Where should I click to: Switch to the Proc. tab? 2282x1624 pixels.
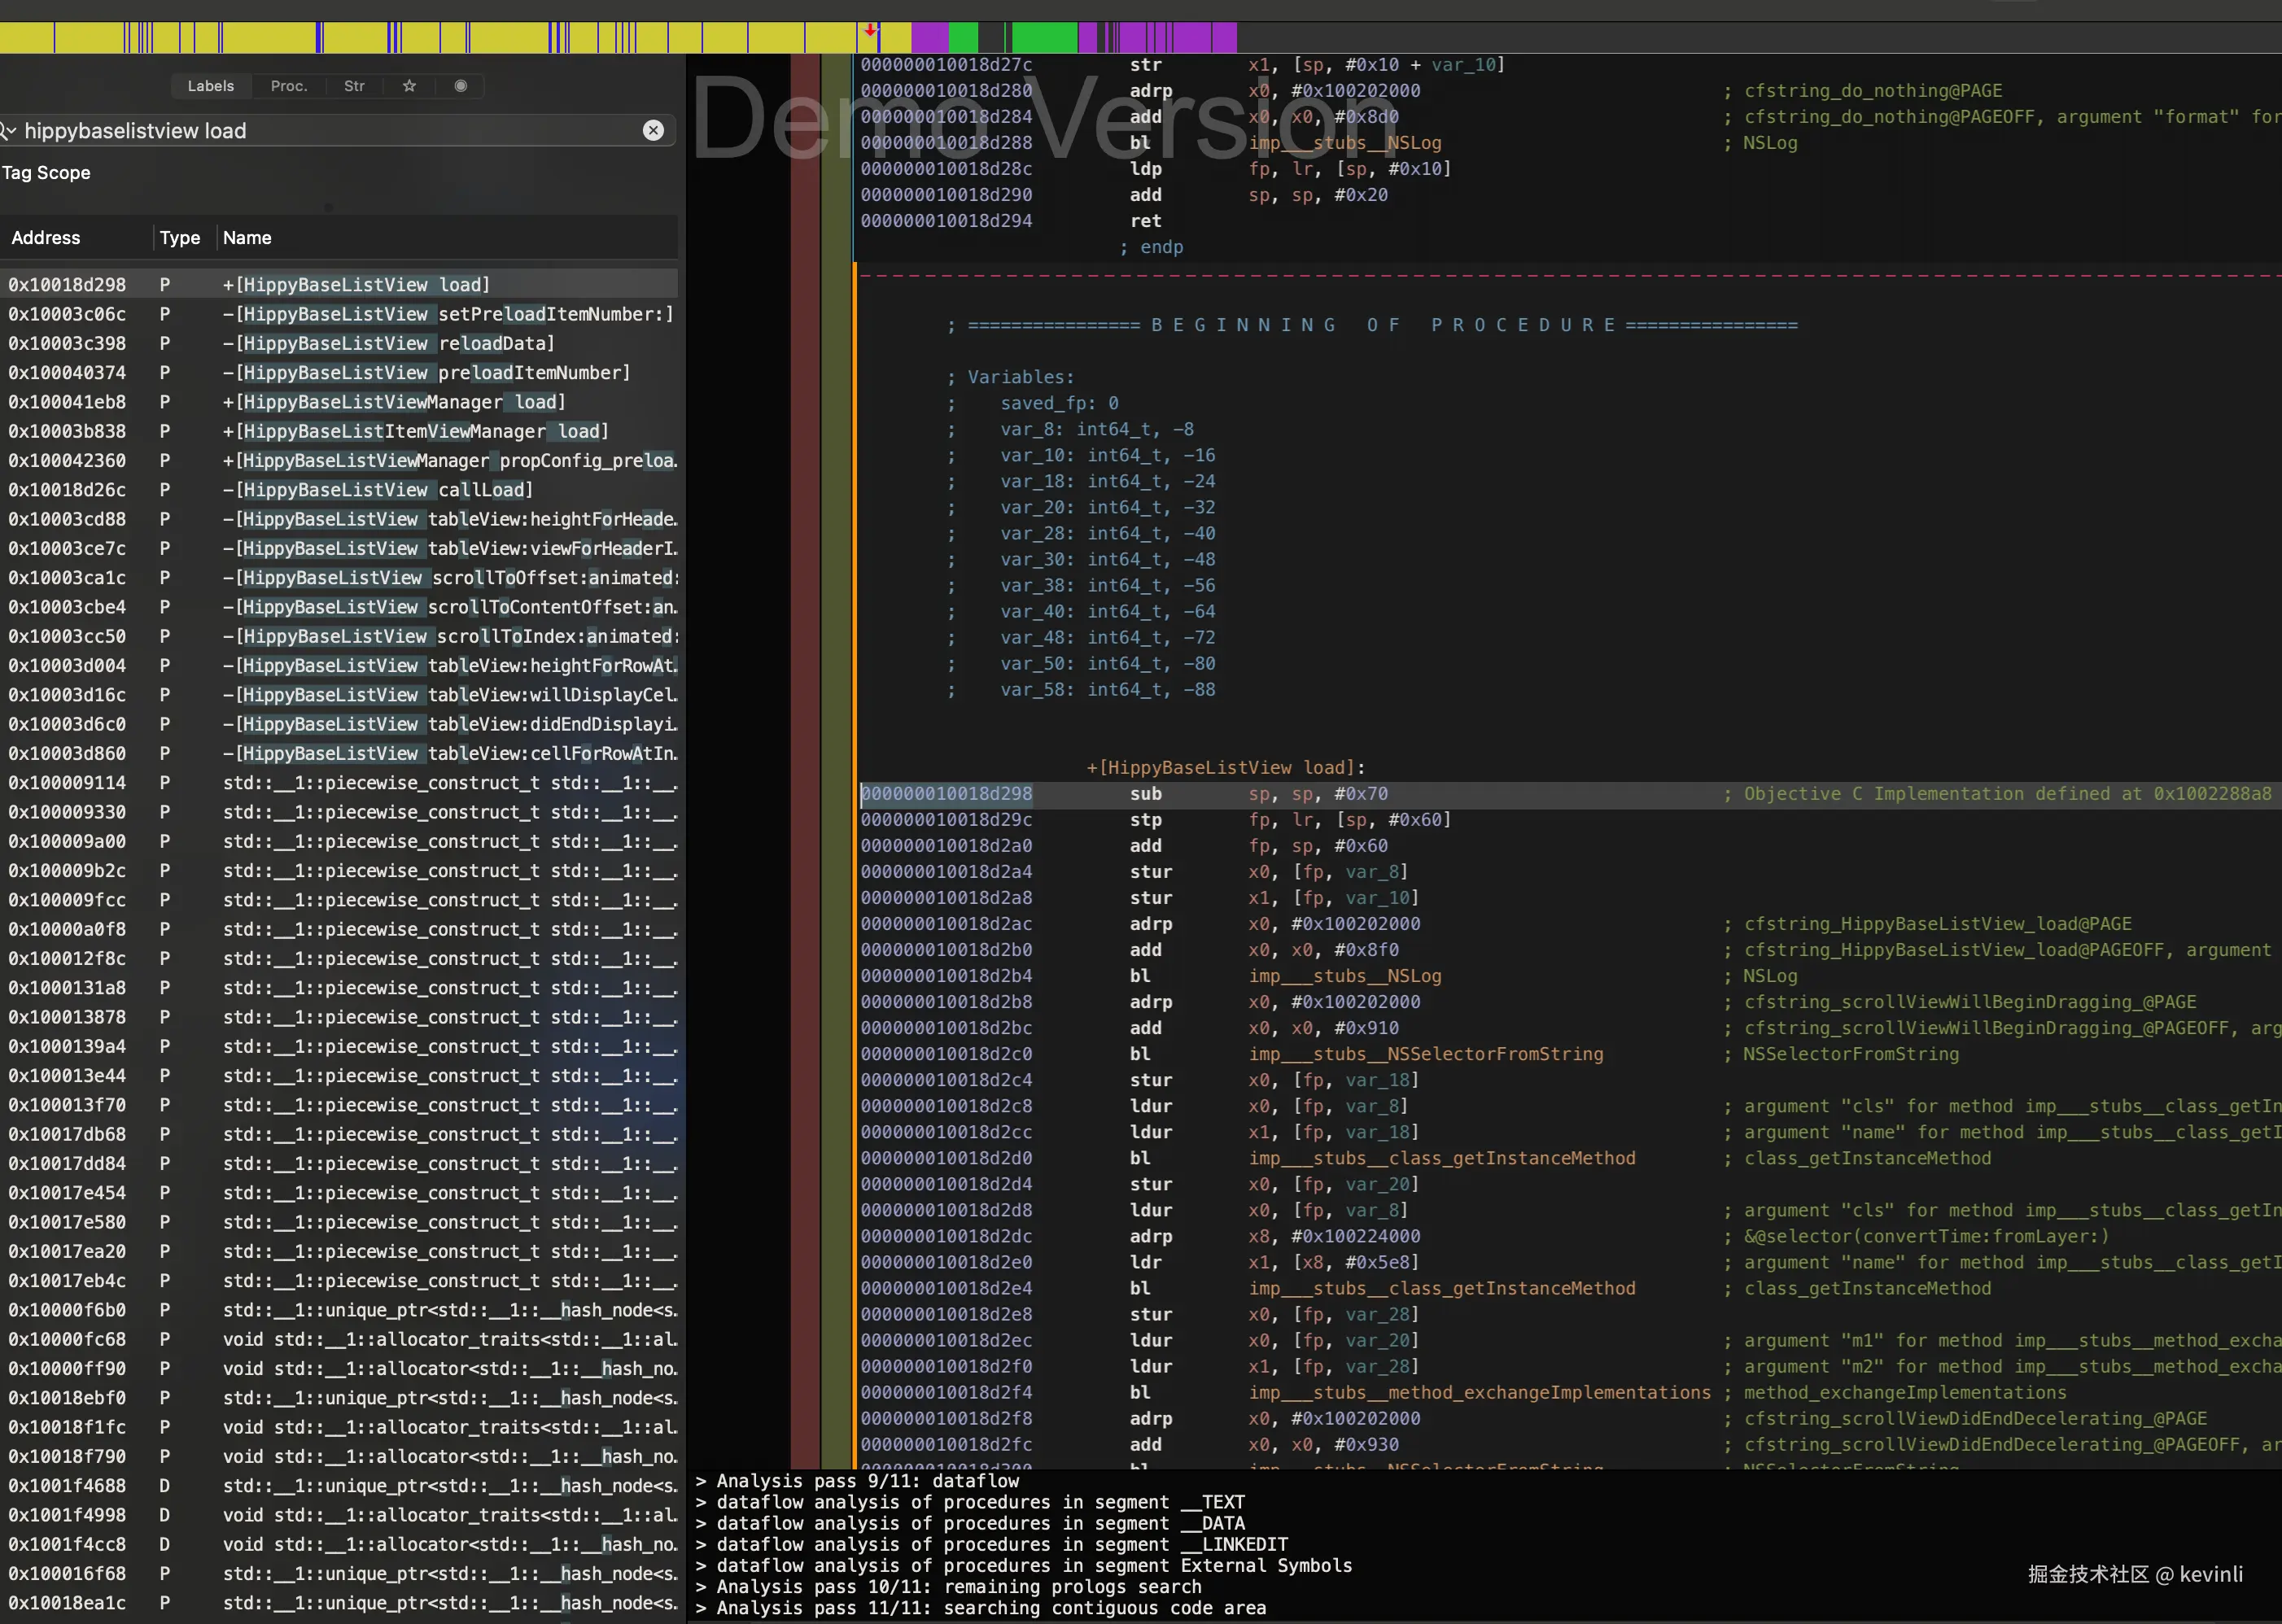pos(289,86)
